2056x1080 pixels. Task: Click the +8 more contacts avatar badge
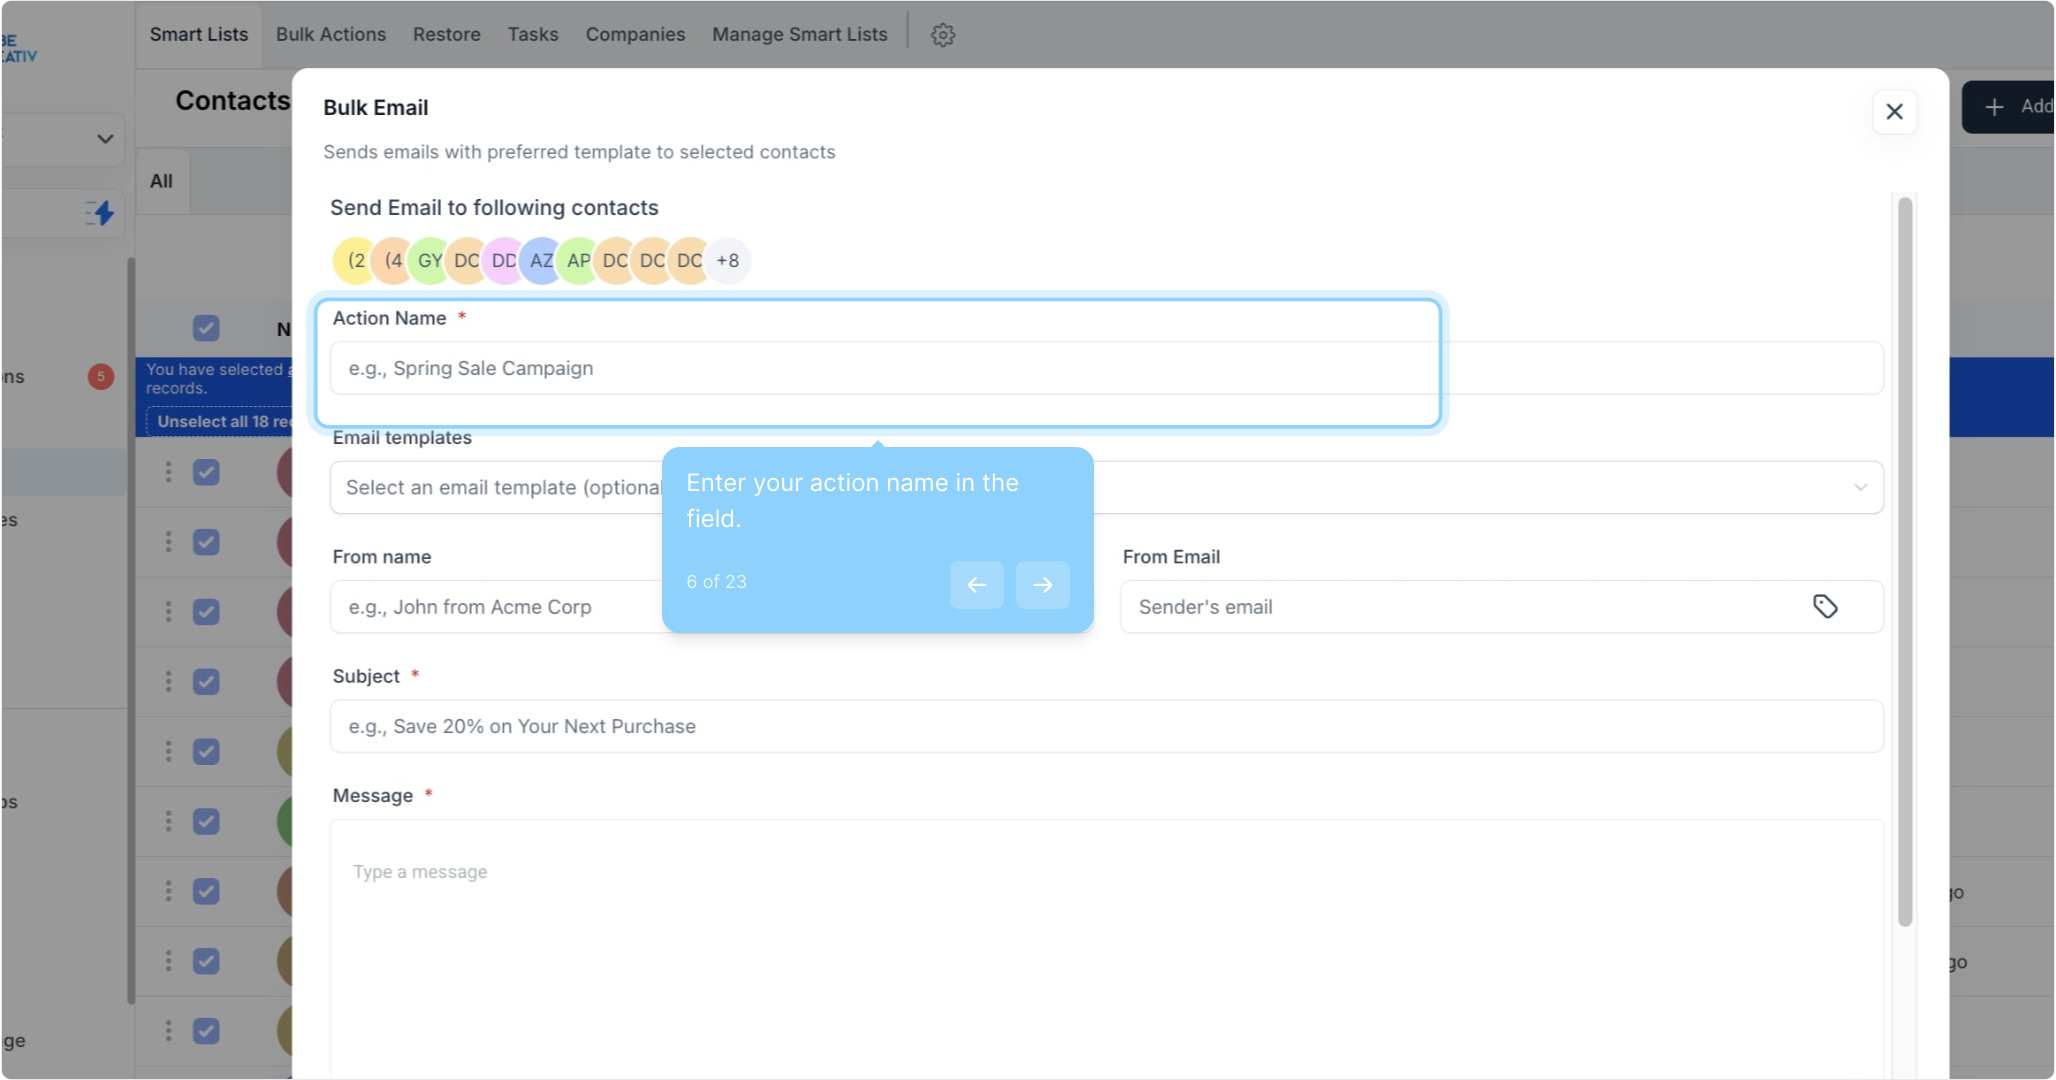[727, 261]
